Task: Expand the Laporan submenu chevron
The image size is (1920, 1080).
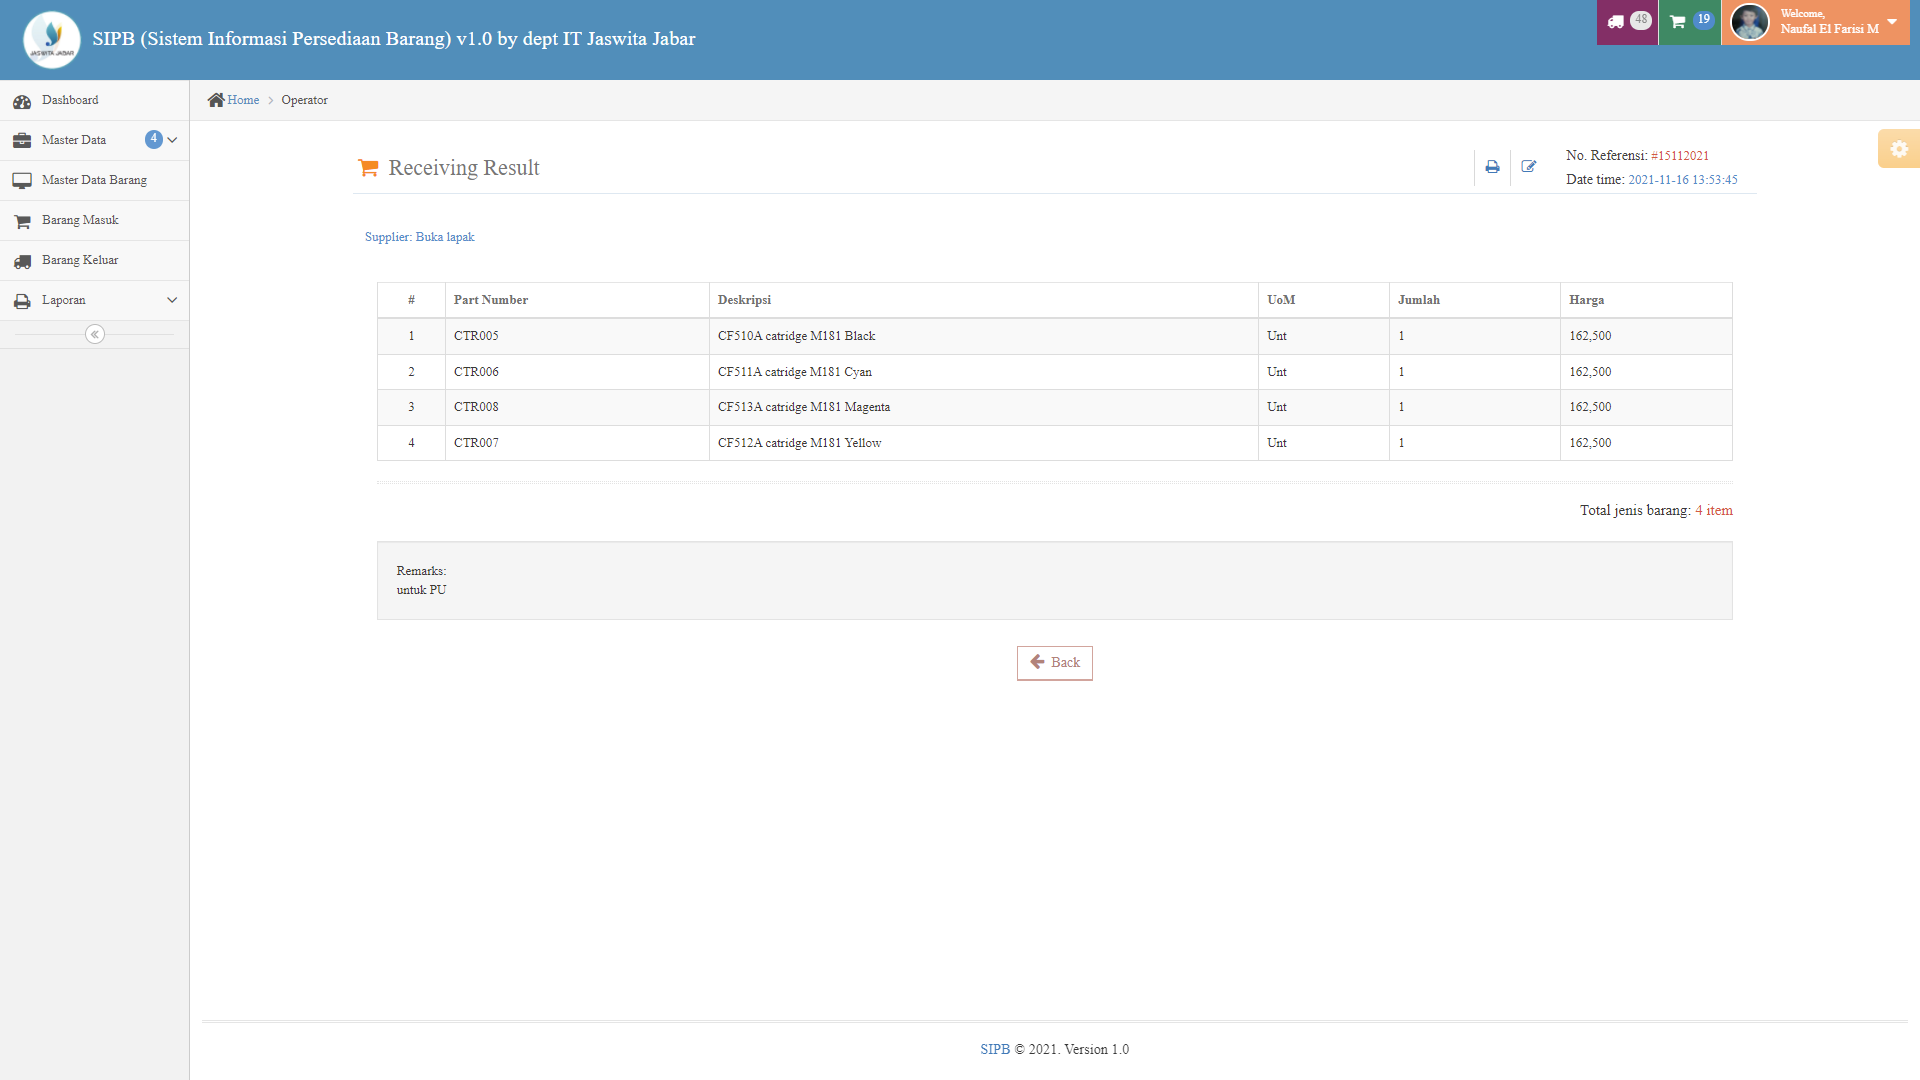Action: click(x=172, y=300)
